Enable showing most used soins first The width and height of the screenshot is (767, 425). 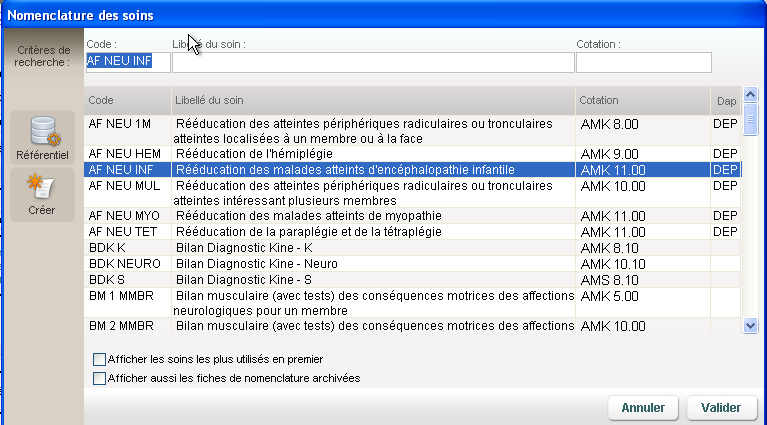tap(99, 359)
